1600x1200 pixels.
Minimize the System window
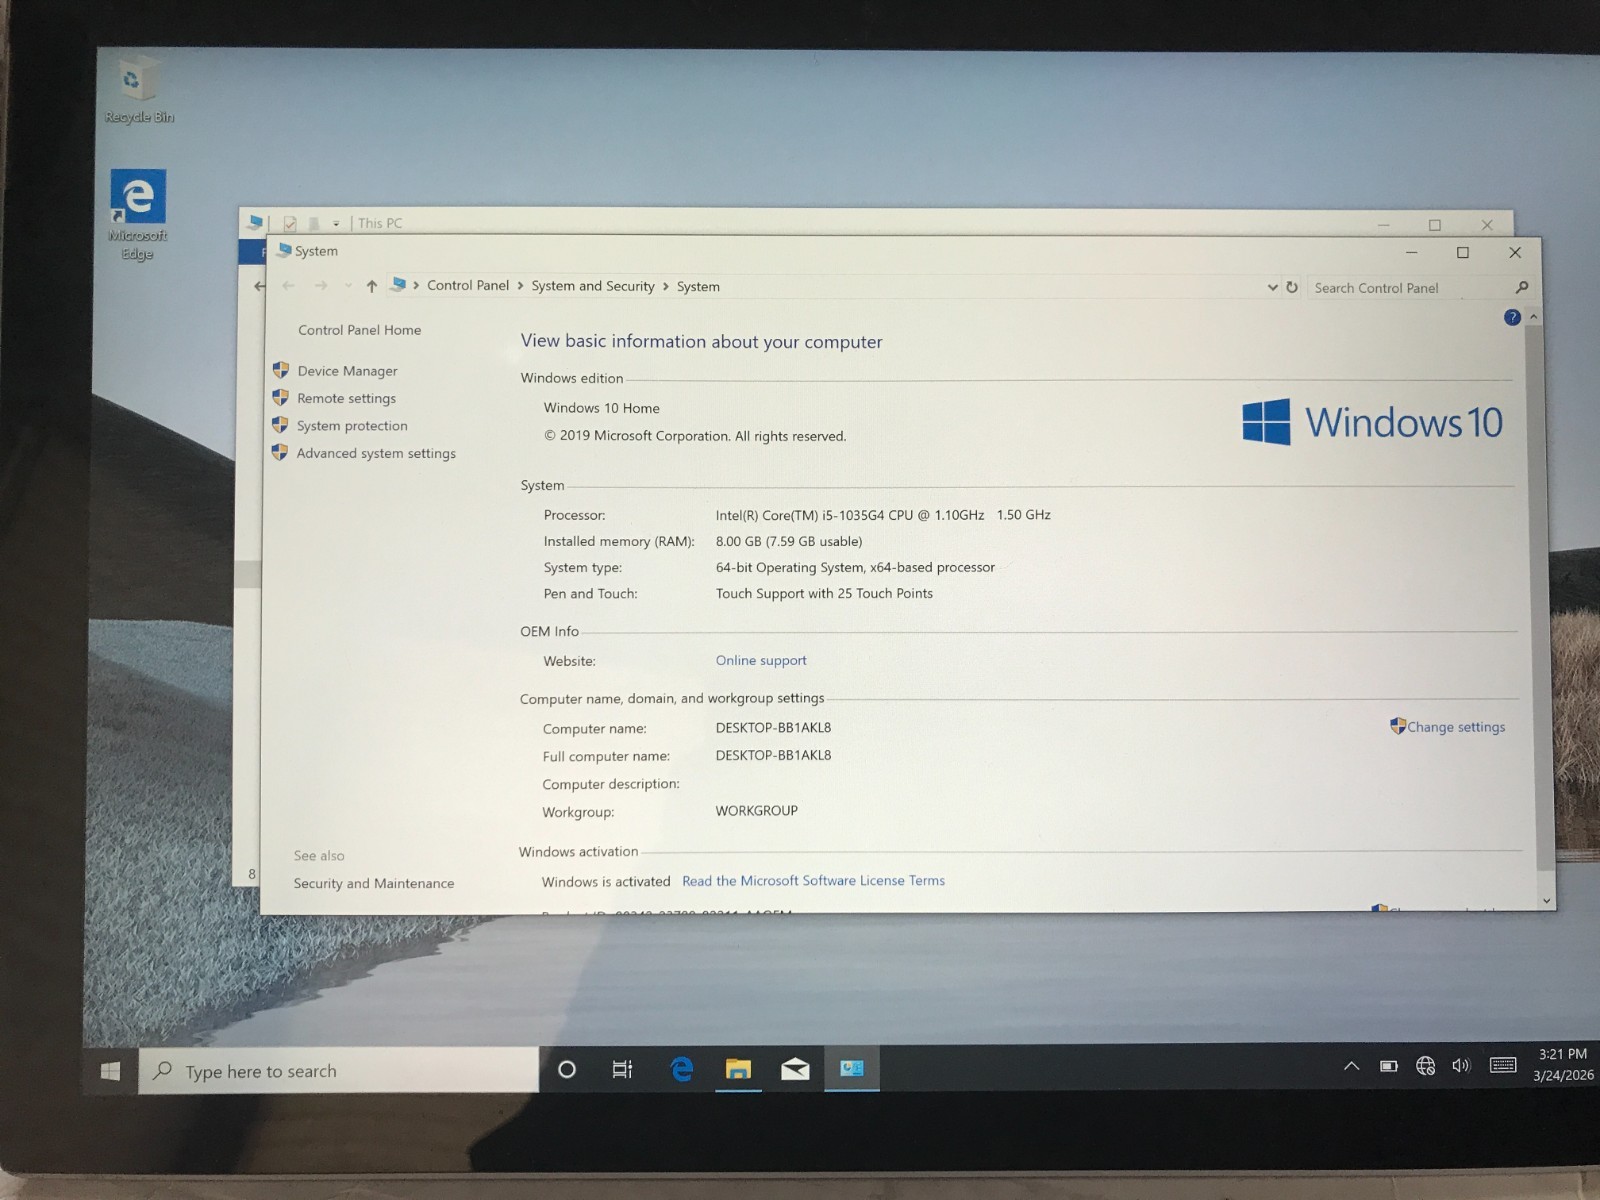point(1411,252)
